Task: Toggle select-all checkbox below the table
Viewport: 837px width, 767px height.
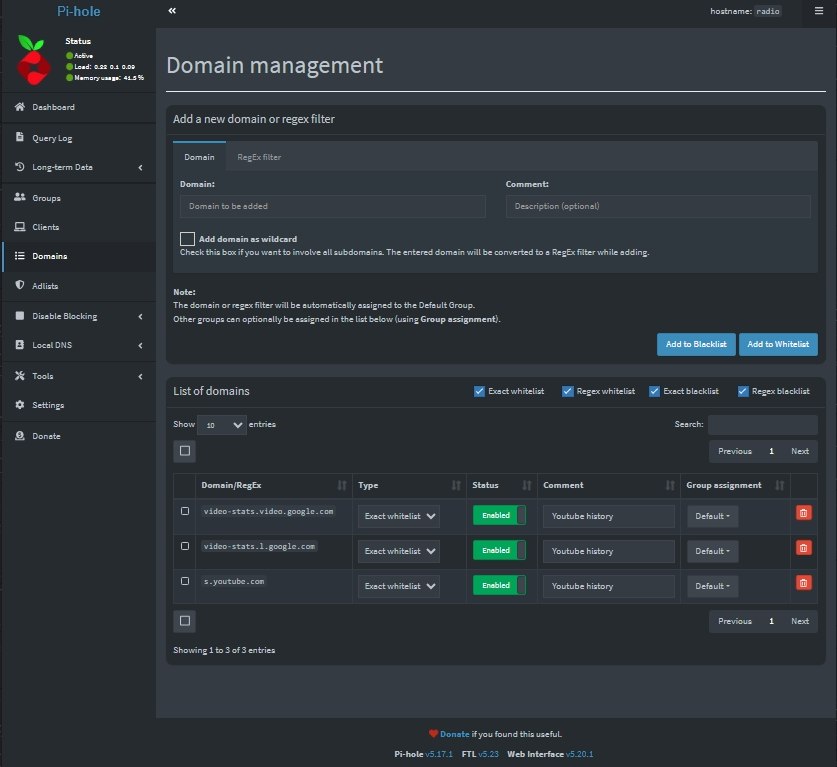Action: click(185, 621)
